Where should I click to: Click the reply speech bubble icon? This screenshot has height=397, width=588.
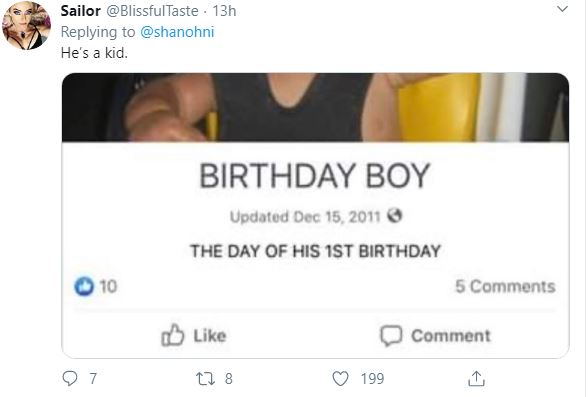(70, 378)
